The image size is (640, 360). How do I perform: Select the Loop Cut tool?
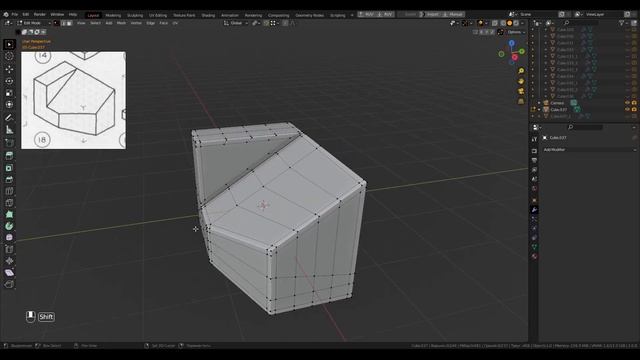pyautogui.click(x=9, y=191)
